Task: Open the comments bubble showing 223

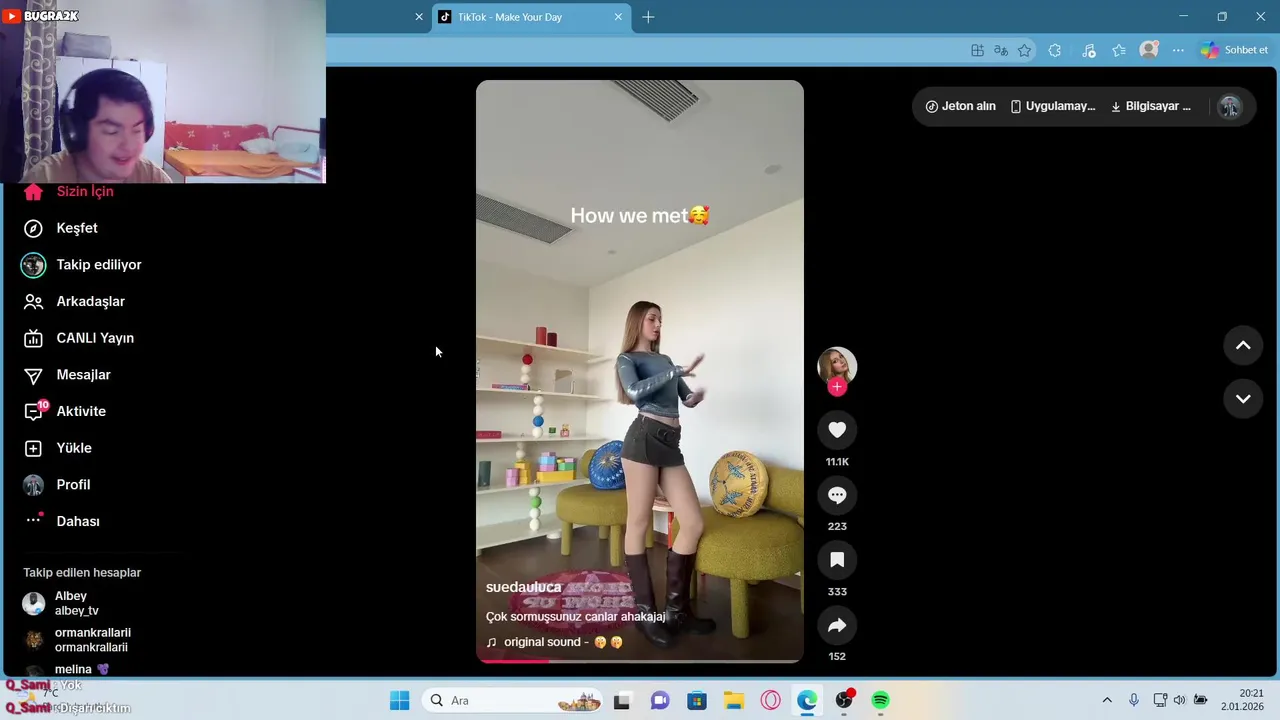Action: pos(837,495)
